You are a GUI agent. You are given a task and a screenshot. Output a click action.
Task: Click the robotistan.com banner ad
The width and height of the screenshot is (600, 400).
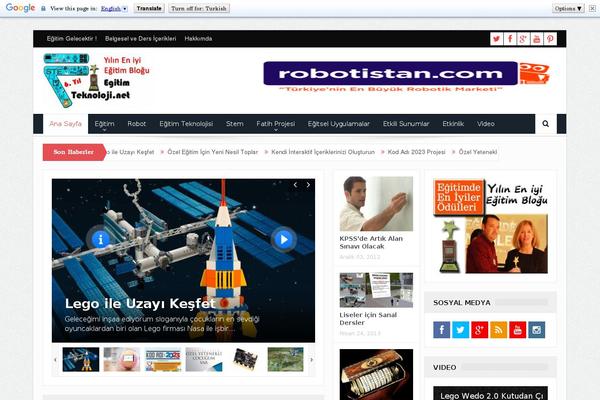point(406,77)
